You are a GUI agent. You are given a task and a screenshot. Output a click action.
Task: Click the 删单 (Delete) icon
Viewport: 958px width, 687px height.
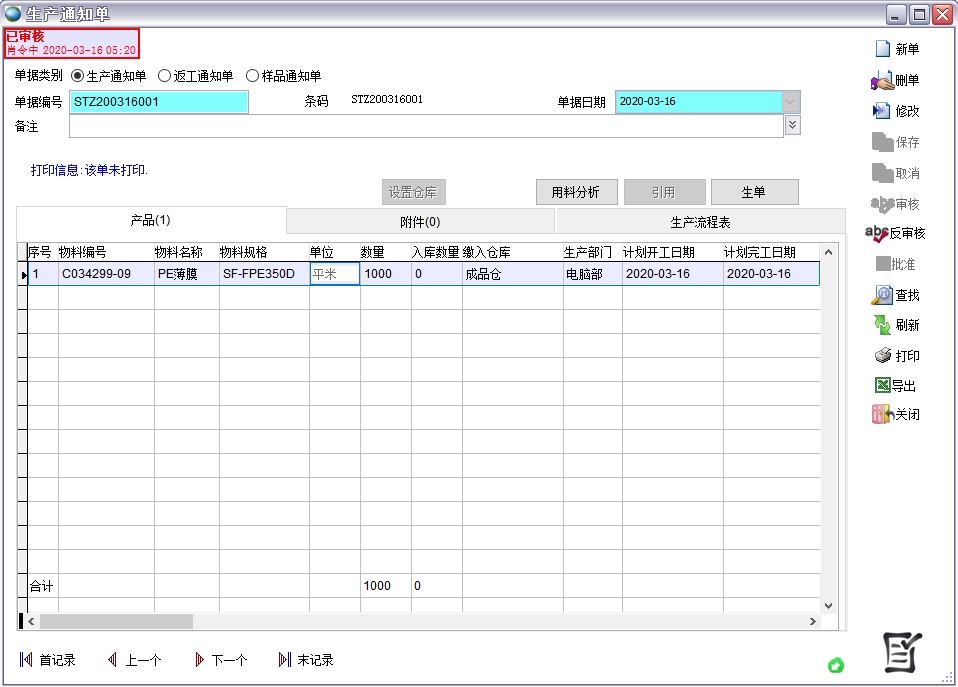point(882,81)
